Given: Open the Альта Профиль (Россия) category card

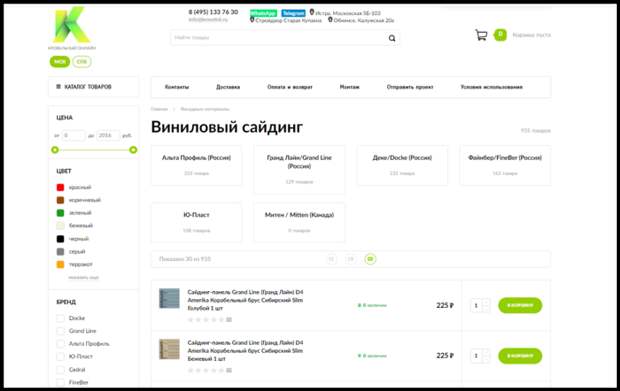Looking at the screenshot, I should click(x=197, y=165).
